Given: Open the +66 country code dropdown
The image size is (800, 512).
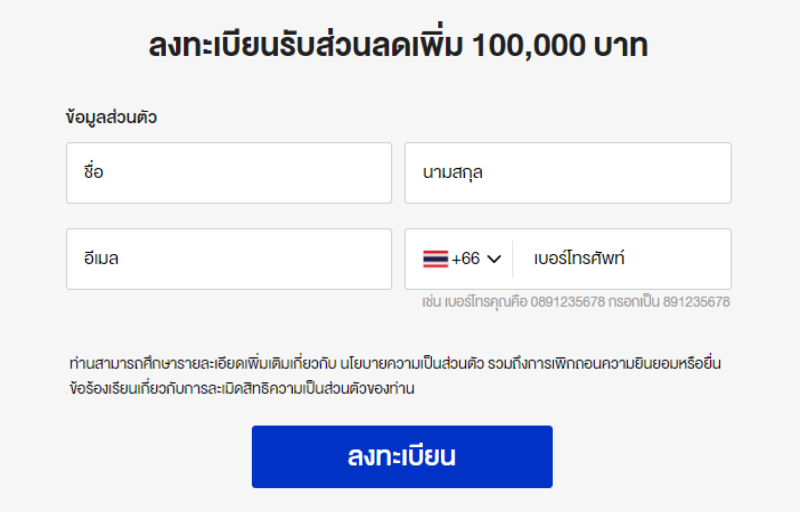Looking at the screenshot, I should point(462,259).
